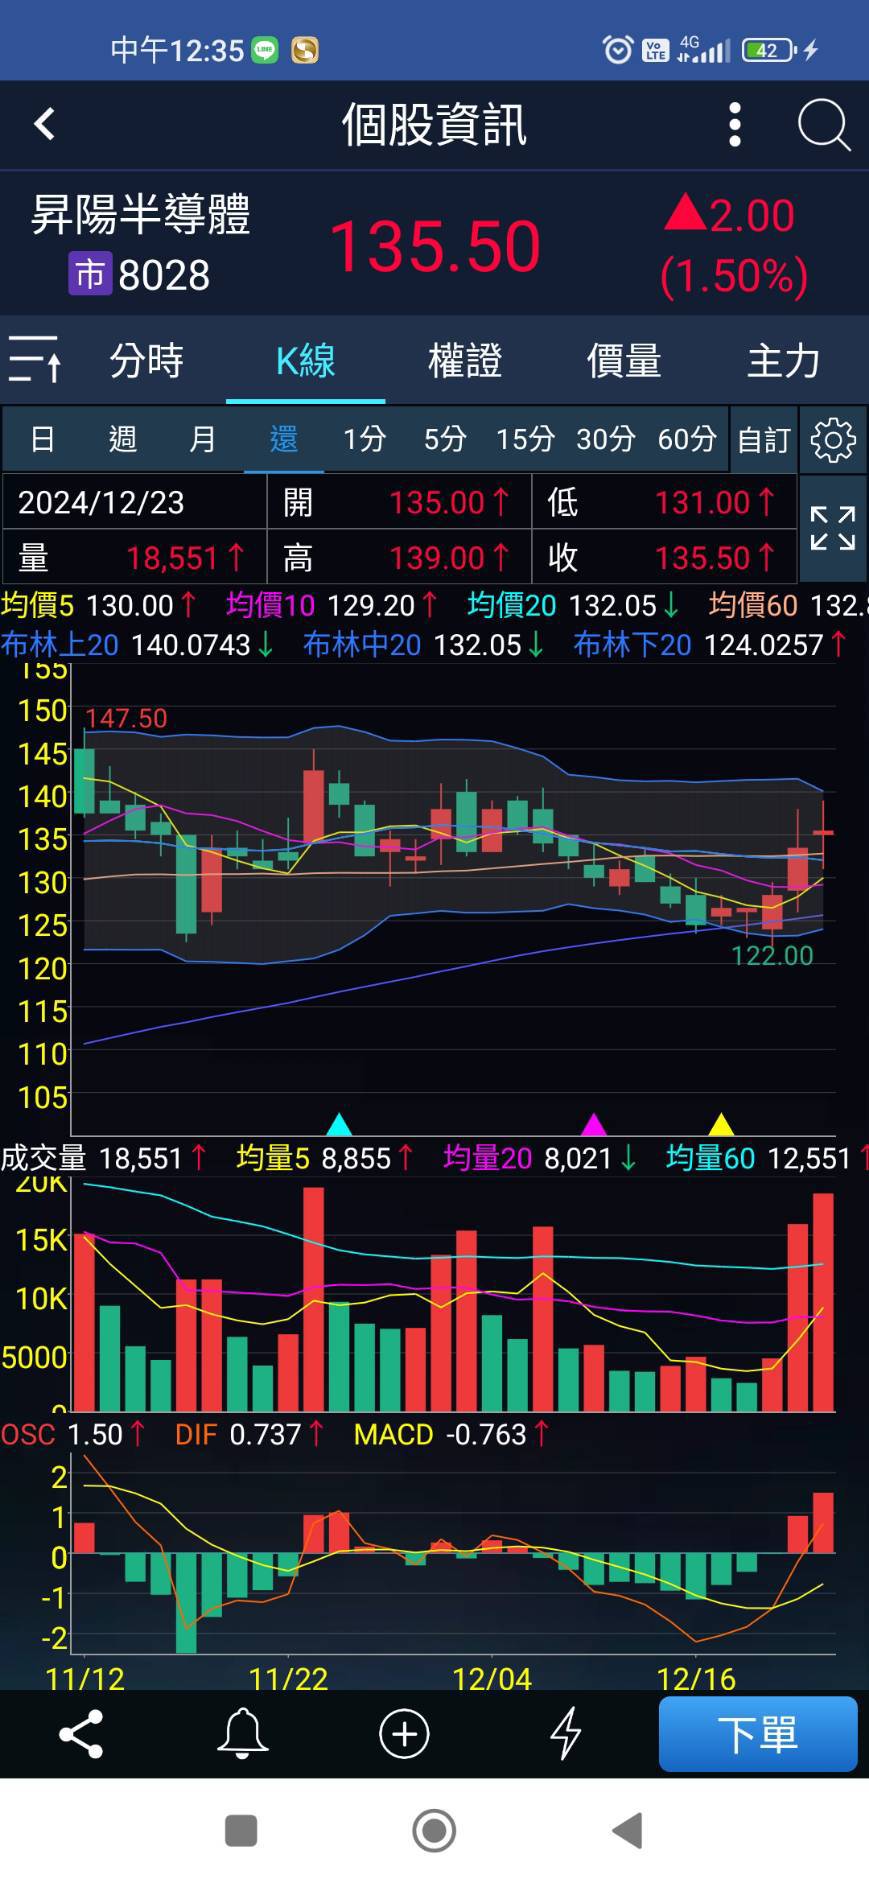Open price alert bell icon
This screenshot has height=1883, width=869.
click(x=242, y=1733)
